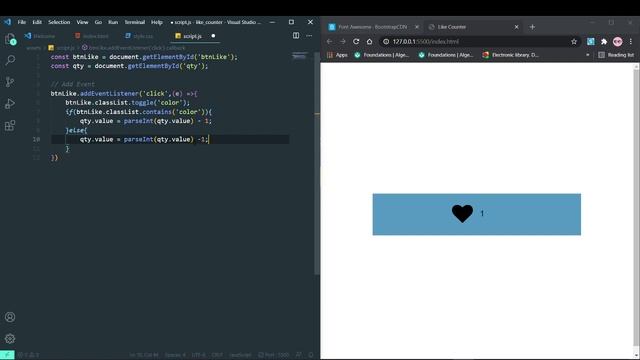Image resolution: width=640 pixels, height=360 pixels.
Task: Click the notifications bell in status bar
Action: (311, 355)
